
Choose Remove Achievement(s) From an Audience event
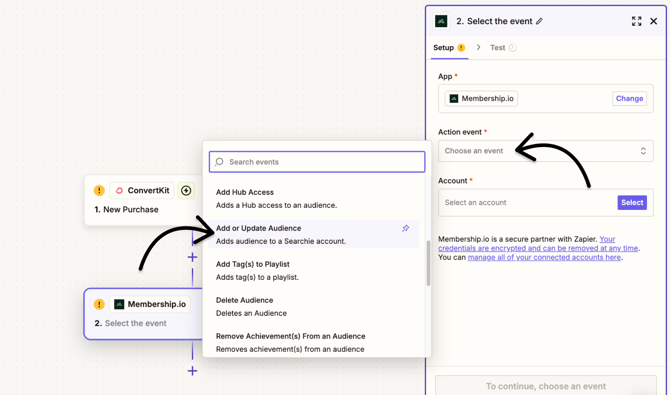point(313,342)
